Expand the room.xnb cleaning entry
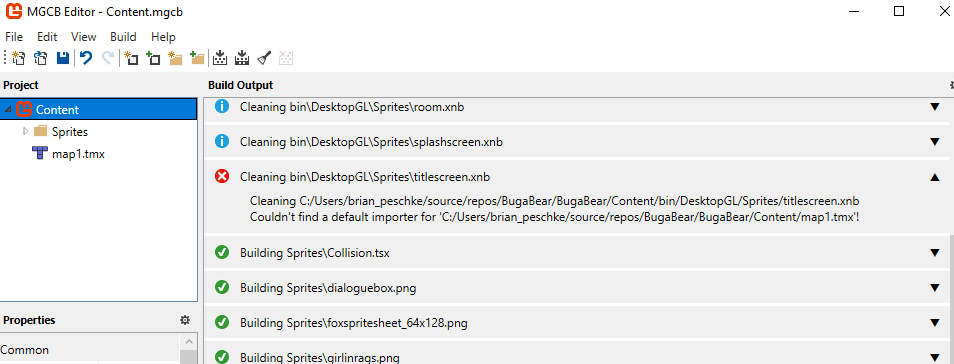Image resolution: width=954 pixels, height=364 pixels. click(935, 107)
